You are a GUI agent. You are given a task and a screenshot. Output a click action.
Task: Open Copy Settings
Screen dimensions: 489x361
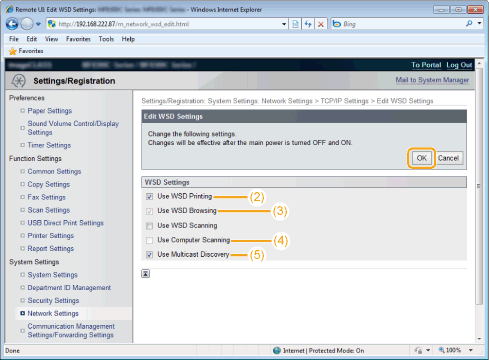(49, 184)
